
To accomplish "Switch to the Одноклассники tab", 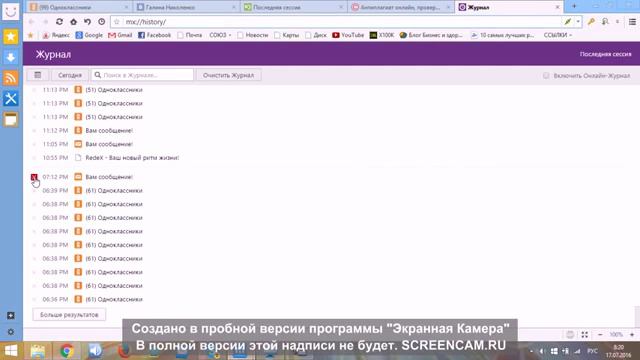I will (80, 7).
